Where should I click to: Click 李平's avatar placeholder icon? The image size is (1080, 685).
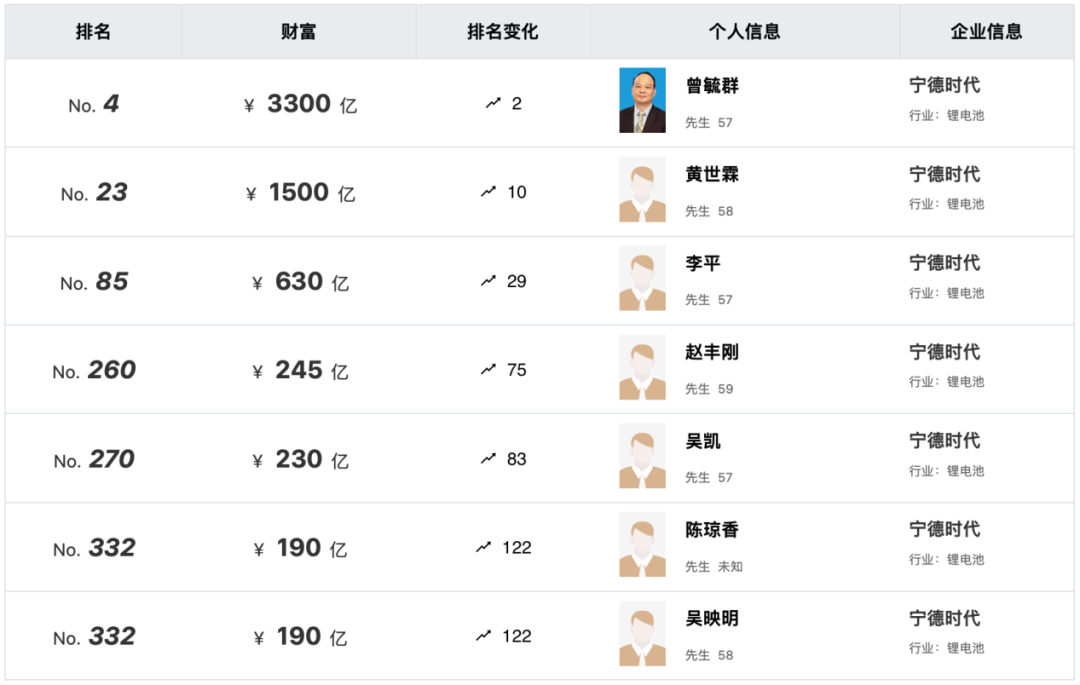click(642, 279)
